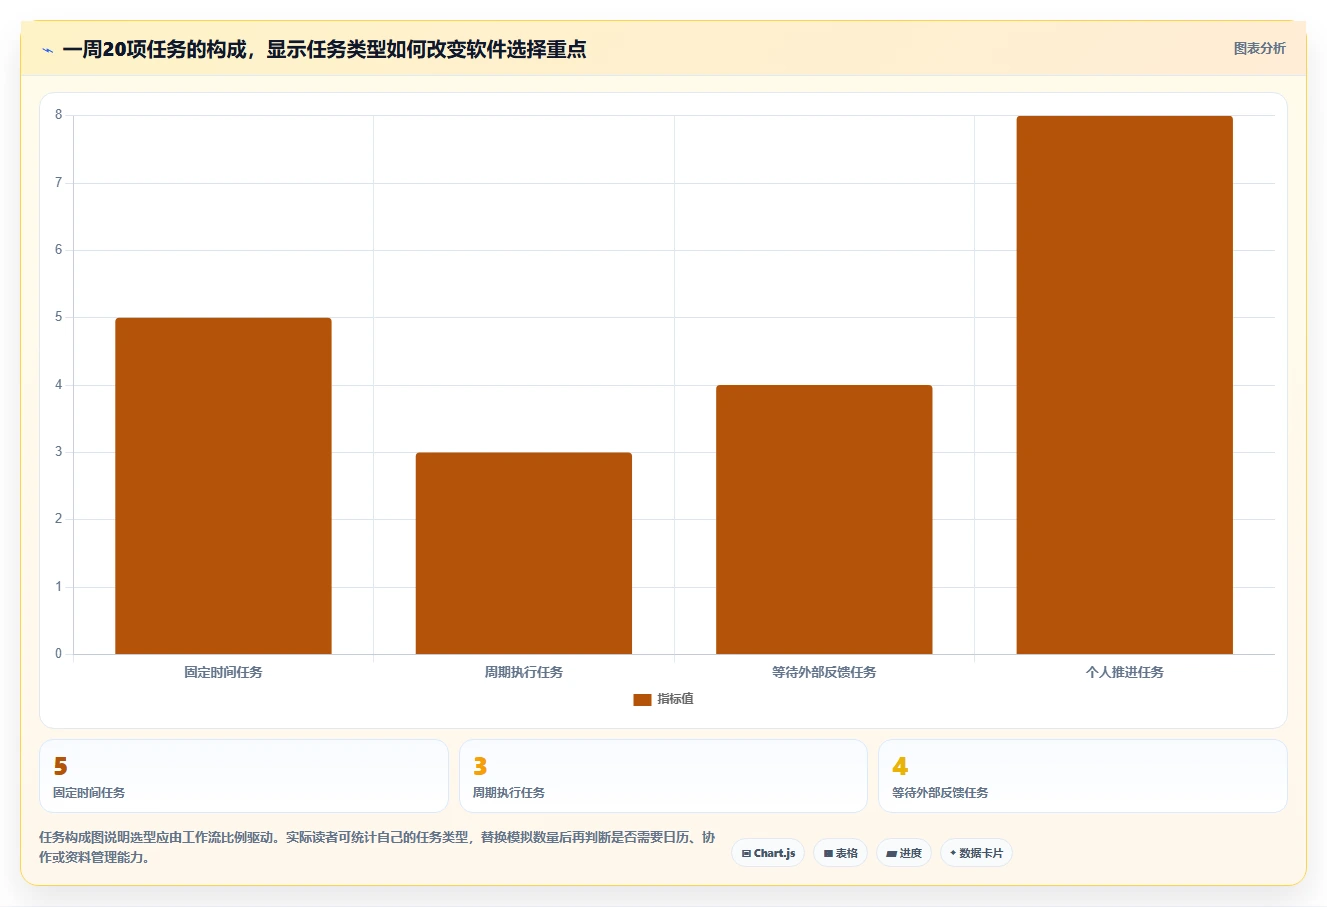
Task: Select the 等待外部反馈任务 bar in the chart
Action: tap(824, 519)
